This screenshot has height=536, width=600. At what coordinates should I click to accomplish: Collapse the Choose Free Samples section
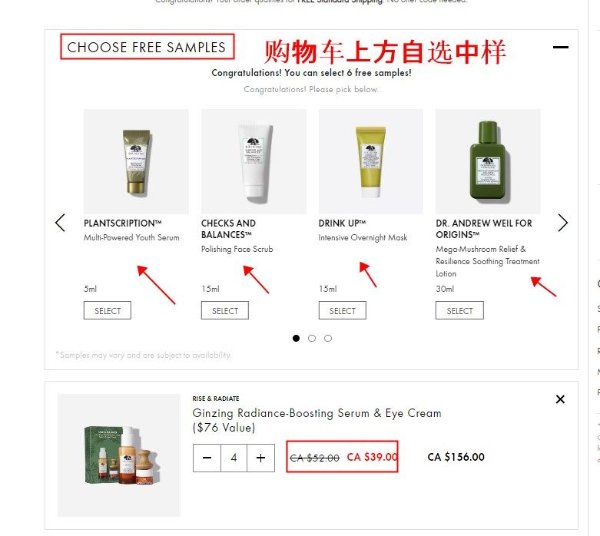[560, 47]
